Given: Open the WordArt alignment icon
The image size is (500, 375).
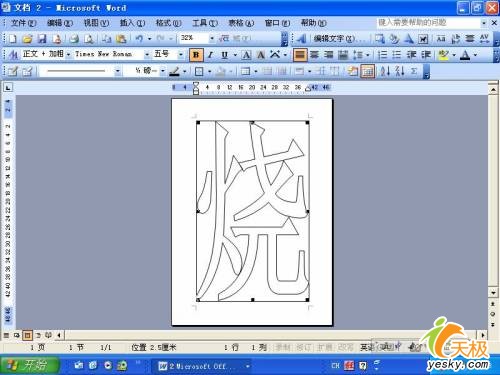Looking at the screenshot, I should click(470, 39).
